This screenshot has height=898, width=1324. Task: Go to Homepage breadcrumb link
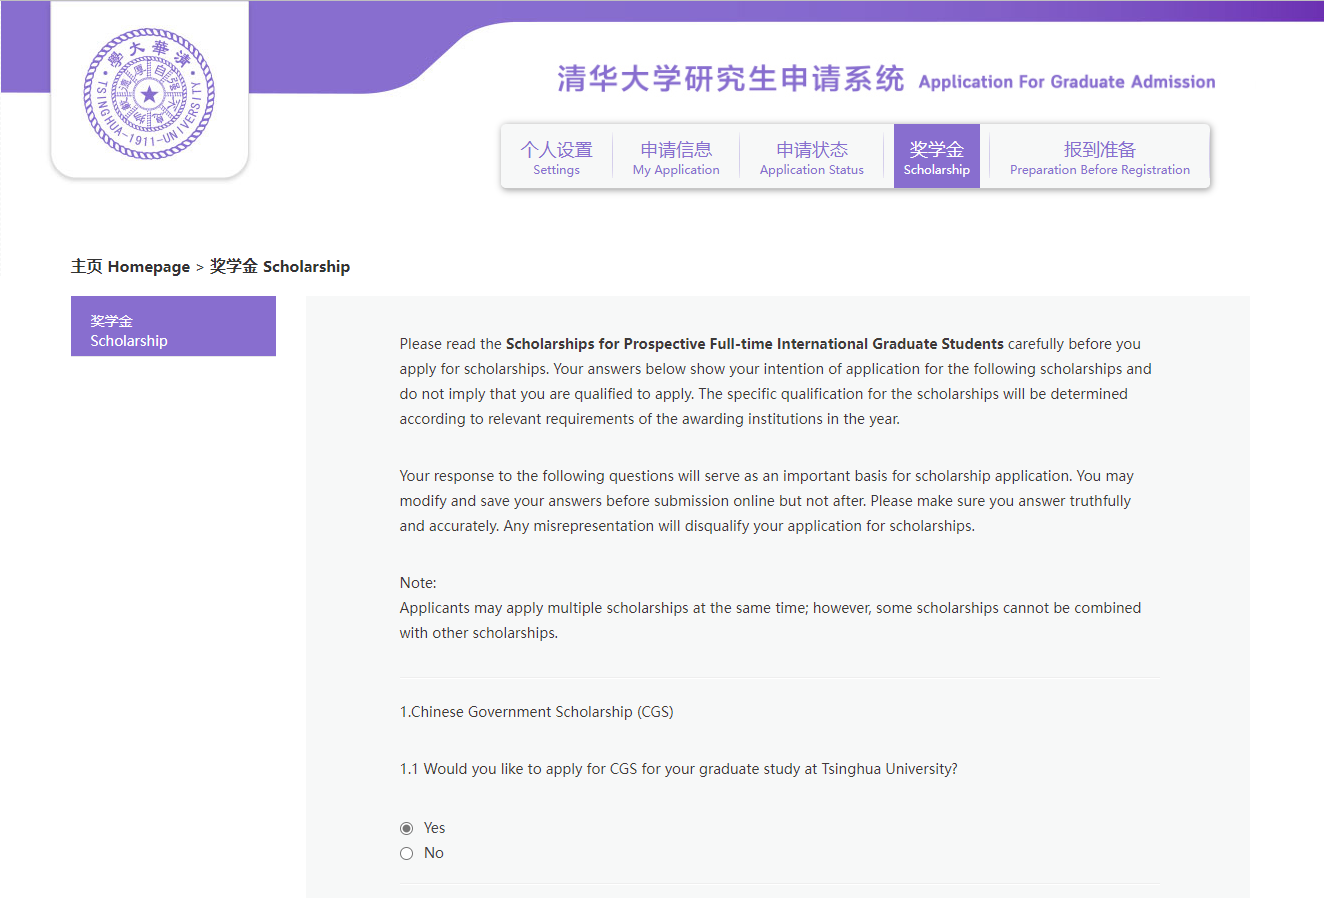pos(130,266)
